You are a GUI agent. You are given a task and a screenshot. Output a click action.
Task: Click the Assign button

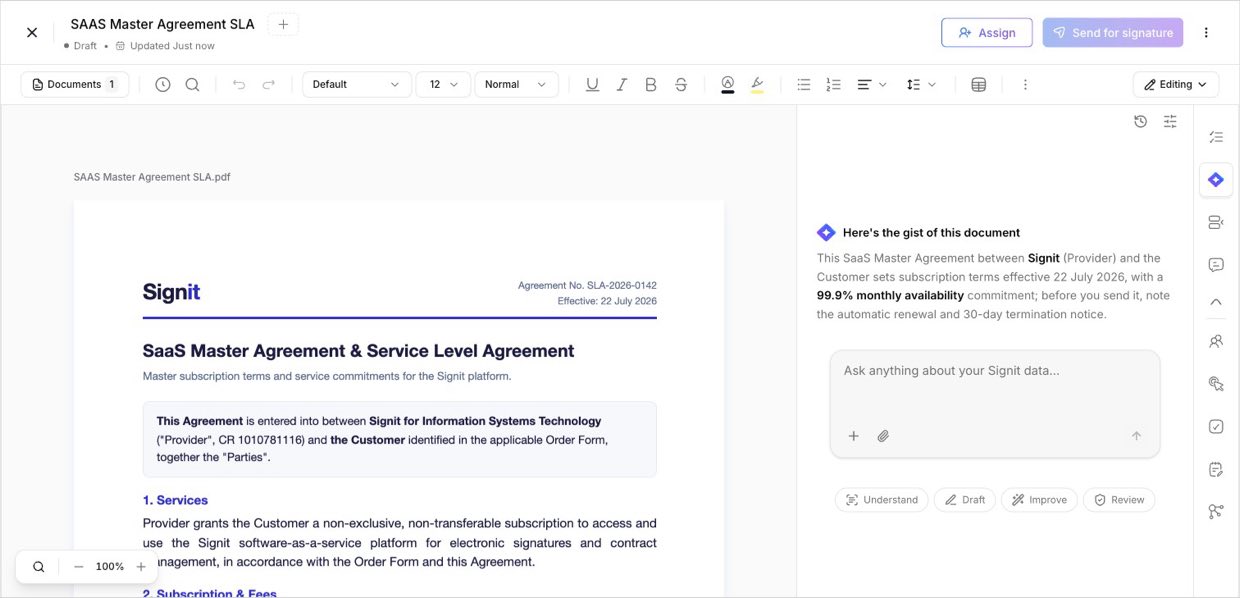986,32
